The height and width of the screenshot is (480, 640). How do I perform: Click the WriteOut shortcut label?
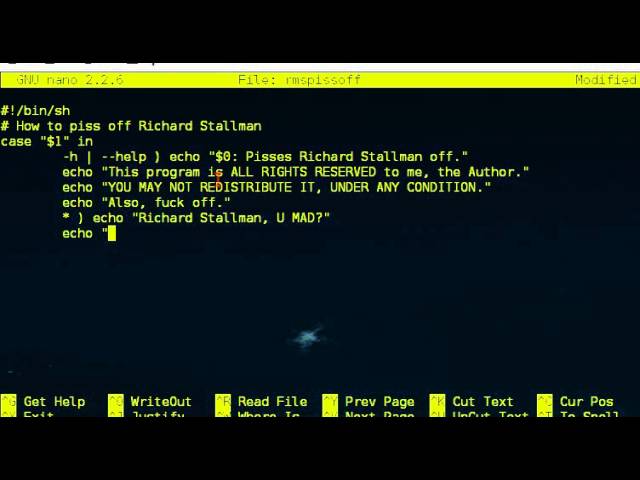pos(161,402)
